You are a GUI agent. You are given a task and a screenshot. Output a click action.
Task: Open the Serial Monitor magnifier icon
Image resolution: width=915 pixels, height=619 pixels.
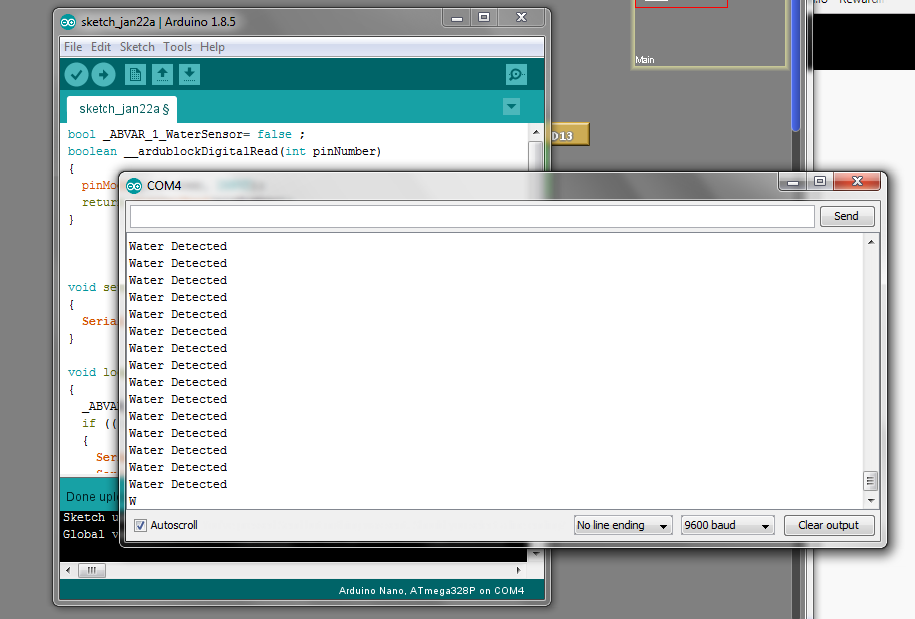click(x=516, y=75)
